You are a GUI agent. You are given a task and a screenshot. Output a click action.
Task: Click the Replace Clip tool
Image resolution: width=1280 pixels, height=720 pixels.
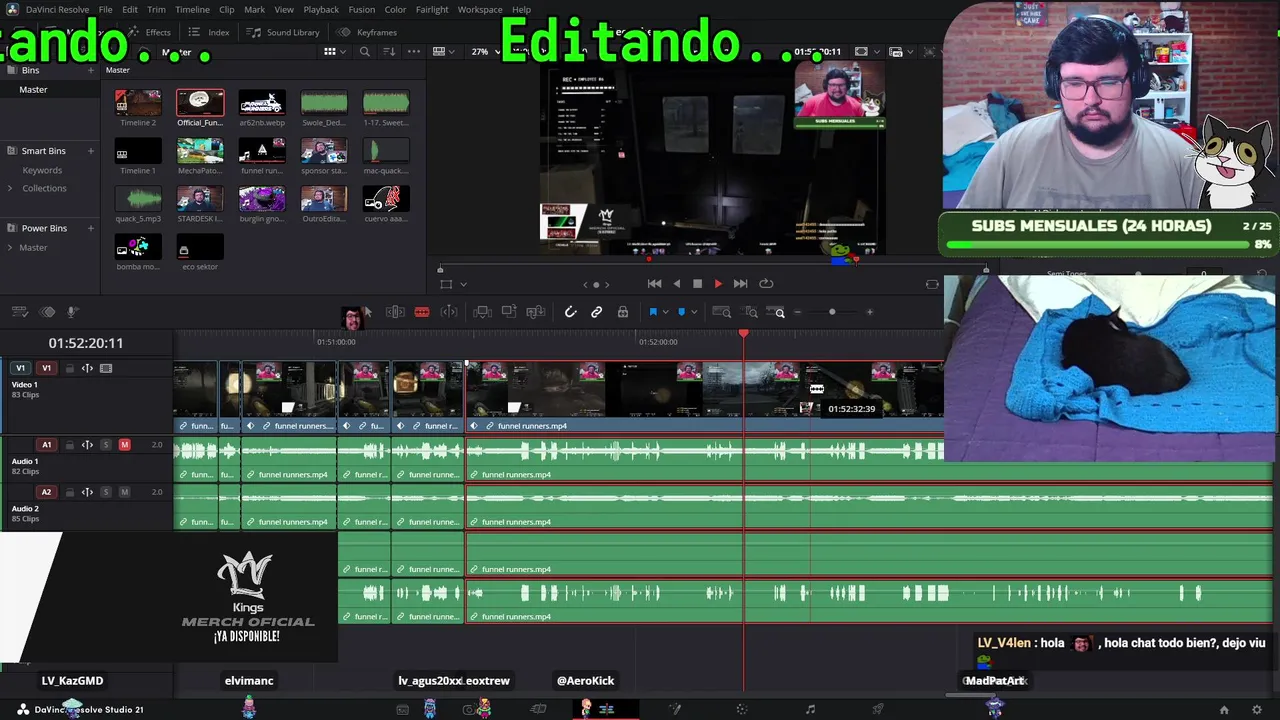click(536, 312)
